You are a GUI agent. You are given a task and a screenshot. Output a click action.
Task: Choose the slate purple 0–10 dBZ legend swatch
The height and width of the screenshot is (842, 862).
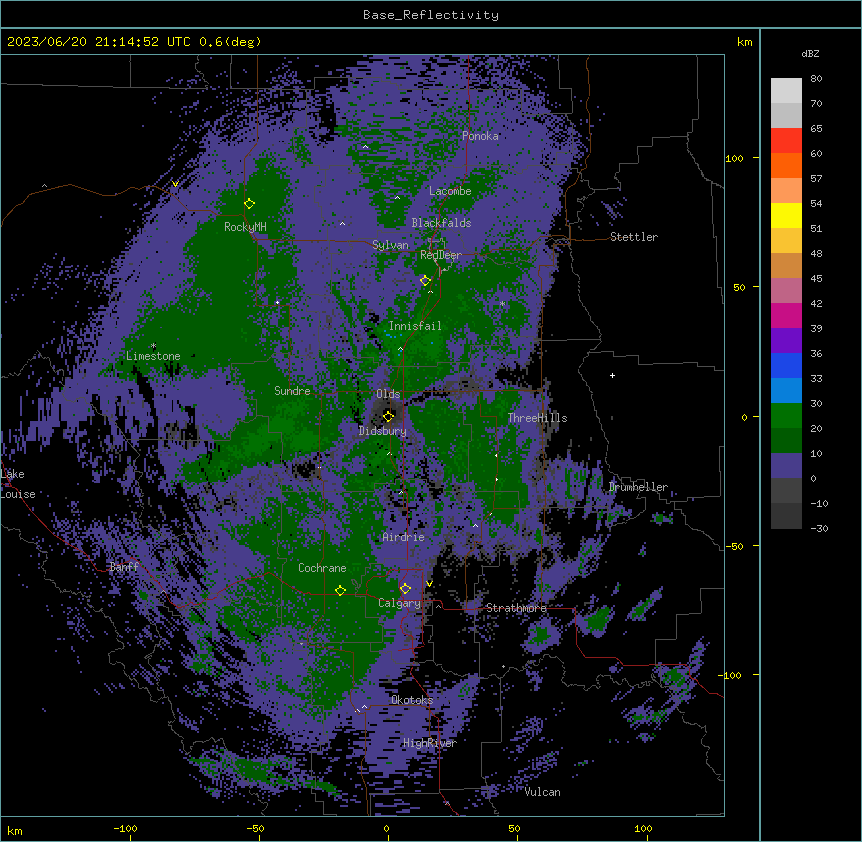(x=786, y=466)
